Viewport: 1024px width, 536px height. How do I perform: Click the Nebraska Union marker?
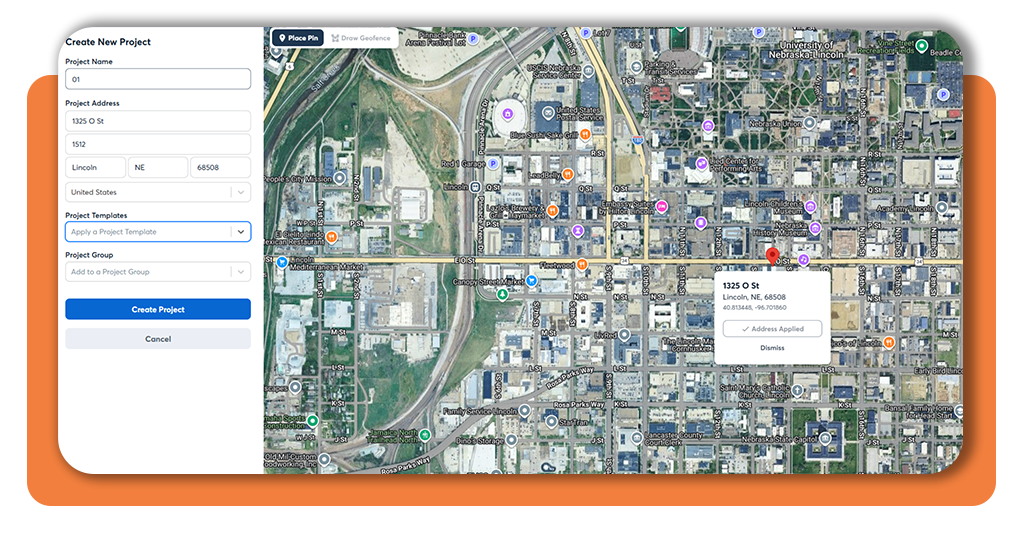(x=809, y=123)
